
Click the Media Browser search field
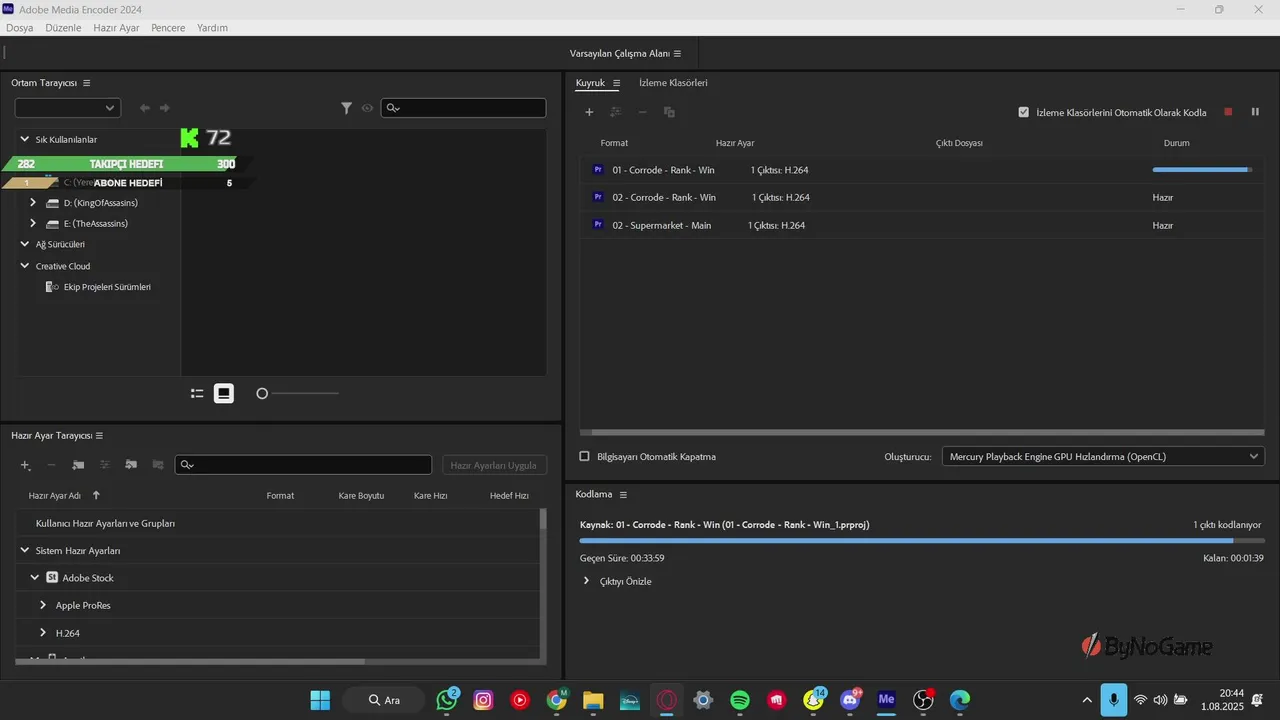[x=464, y=108]
